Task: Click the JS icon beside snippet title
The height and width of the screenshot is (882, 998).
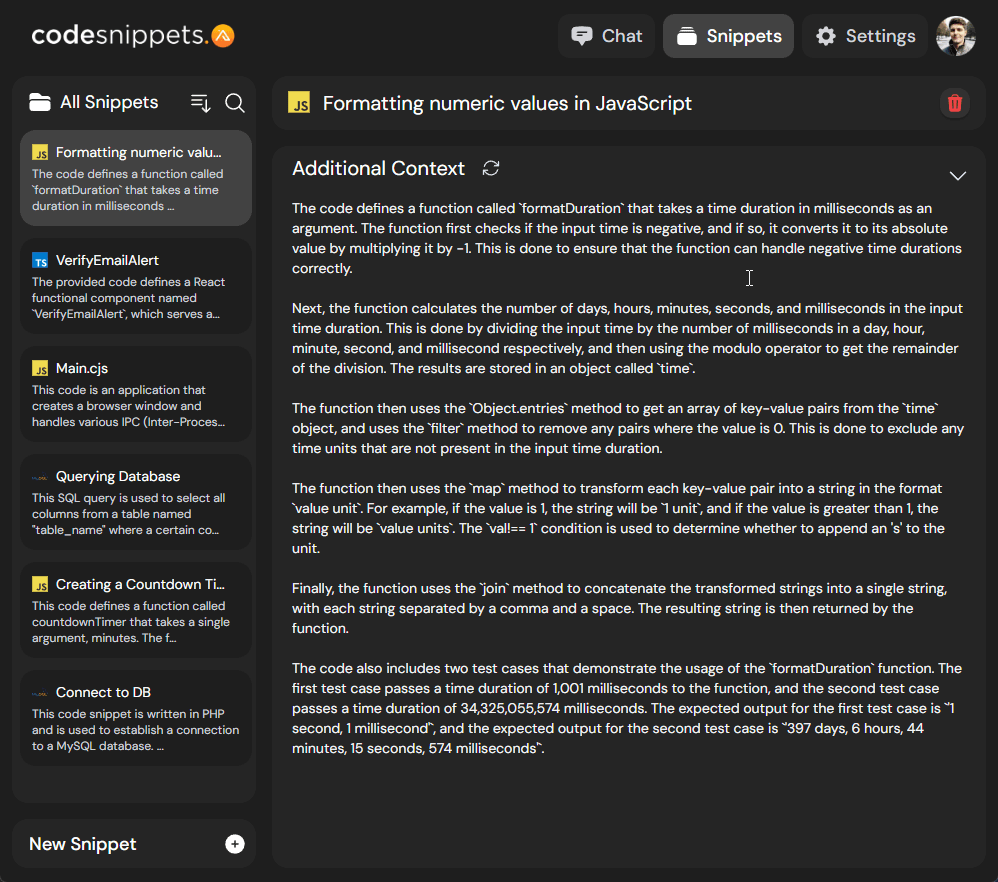Action: [299, 102]
